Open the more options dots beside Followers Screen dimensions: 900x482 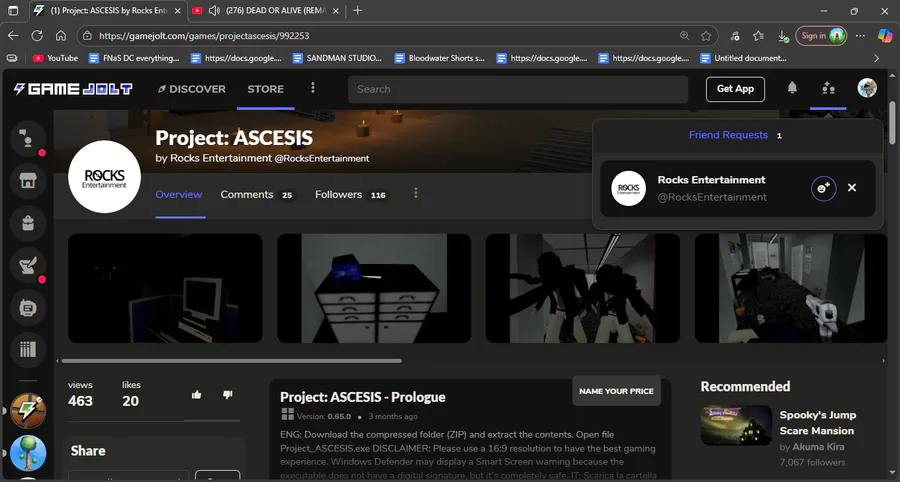(416, 193)
